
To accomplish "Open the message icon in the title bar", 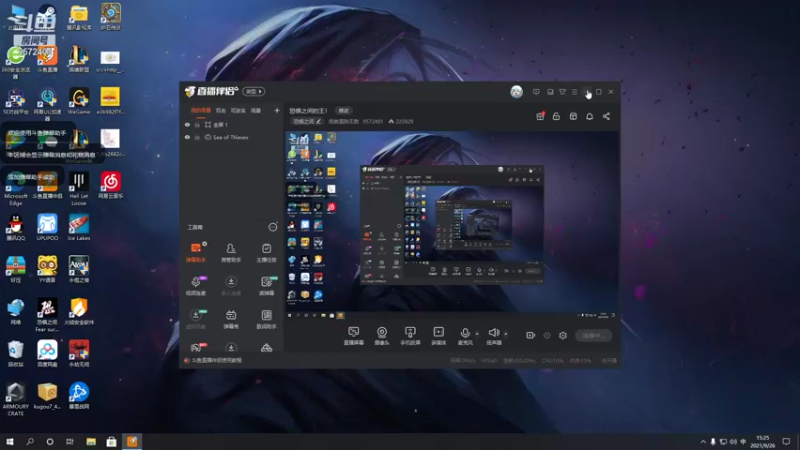I will point(536,92).
